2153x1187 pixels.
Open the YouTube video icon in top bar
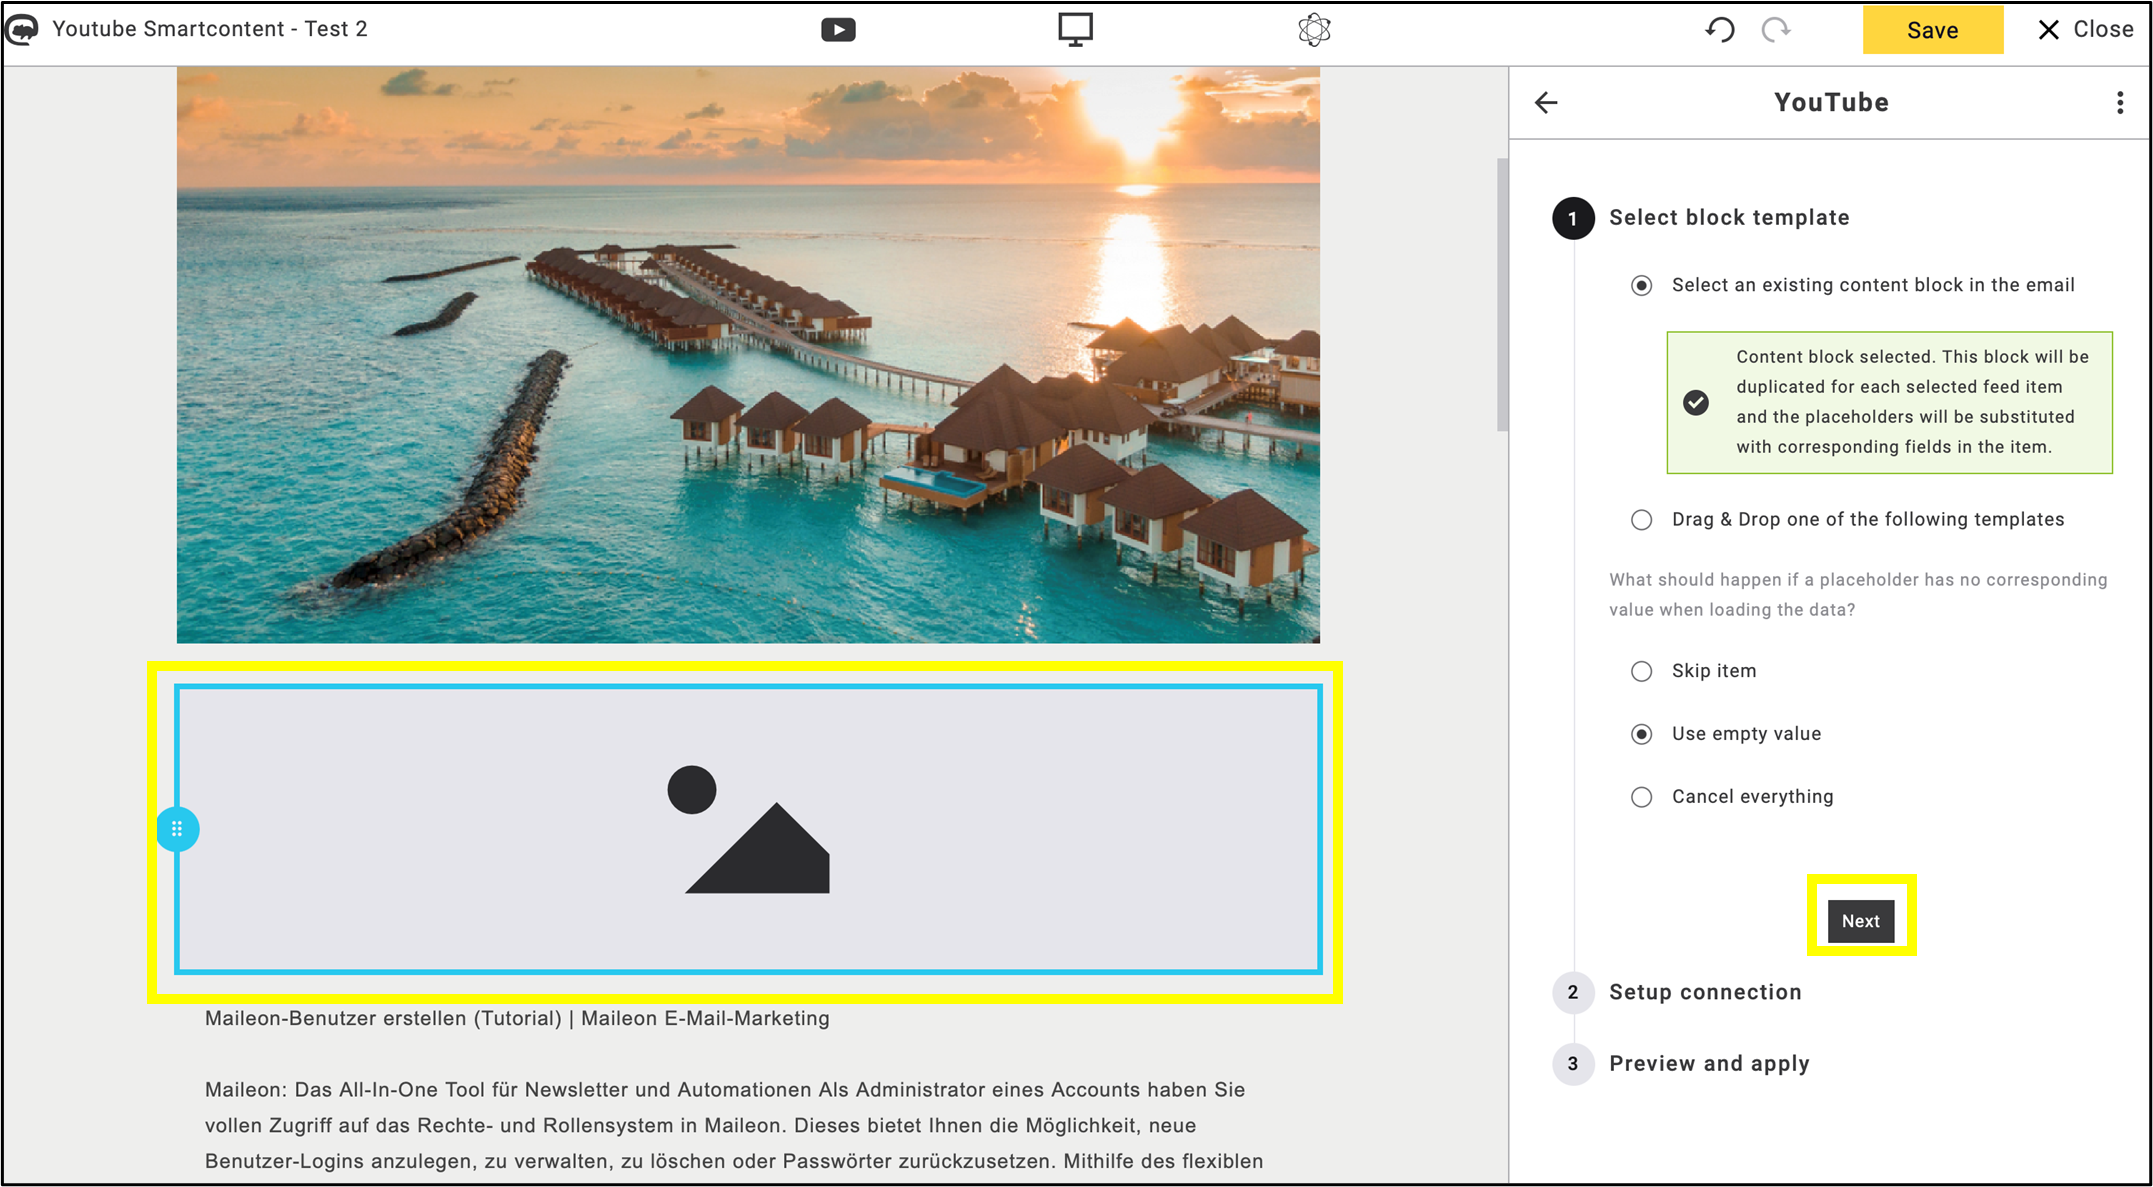(x=838, y=30)
